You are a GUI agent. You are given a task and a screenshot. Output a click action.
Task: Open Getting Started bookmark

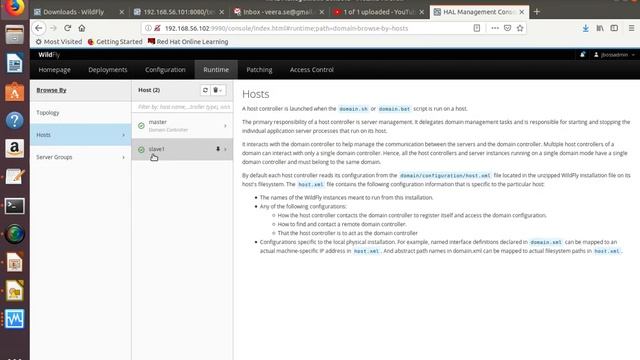(x=115, y=42)
